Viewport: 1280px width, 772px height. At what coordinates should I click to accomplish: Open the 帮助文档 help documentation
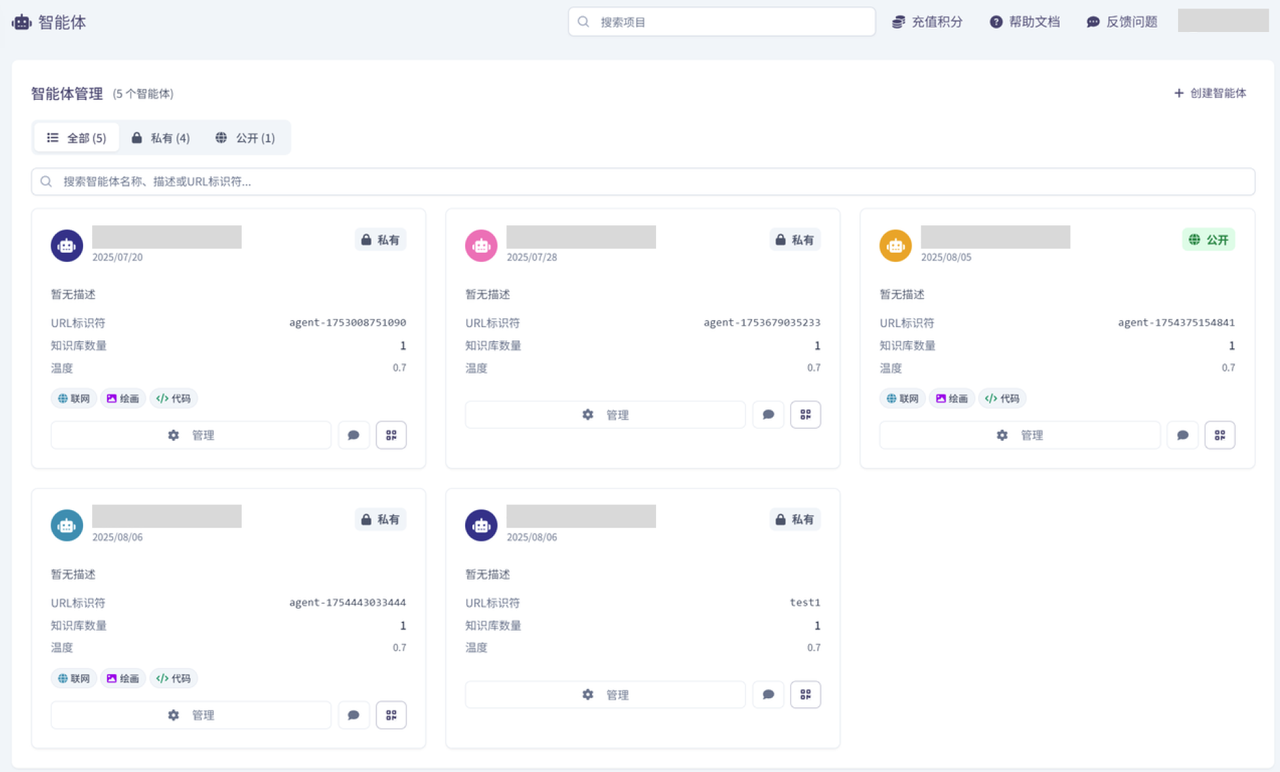1024,20
